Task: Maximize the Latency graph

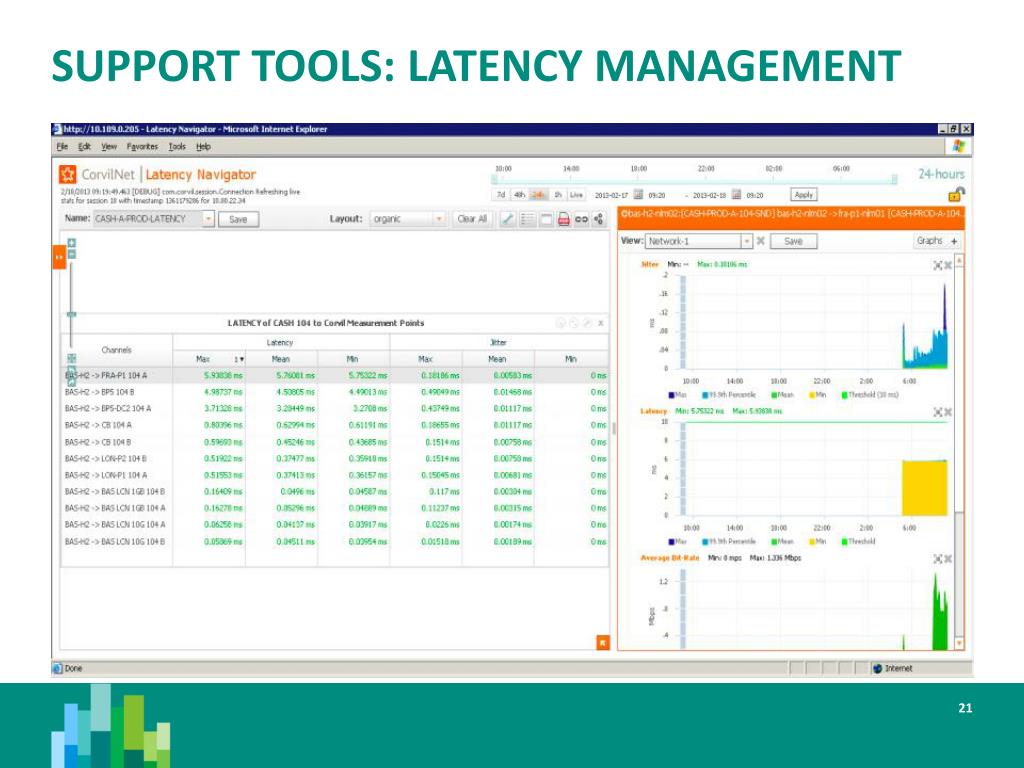Action: [x=938, y=412]
